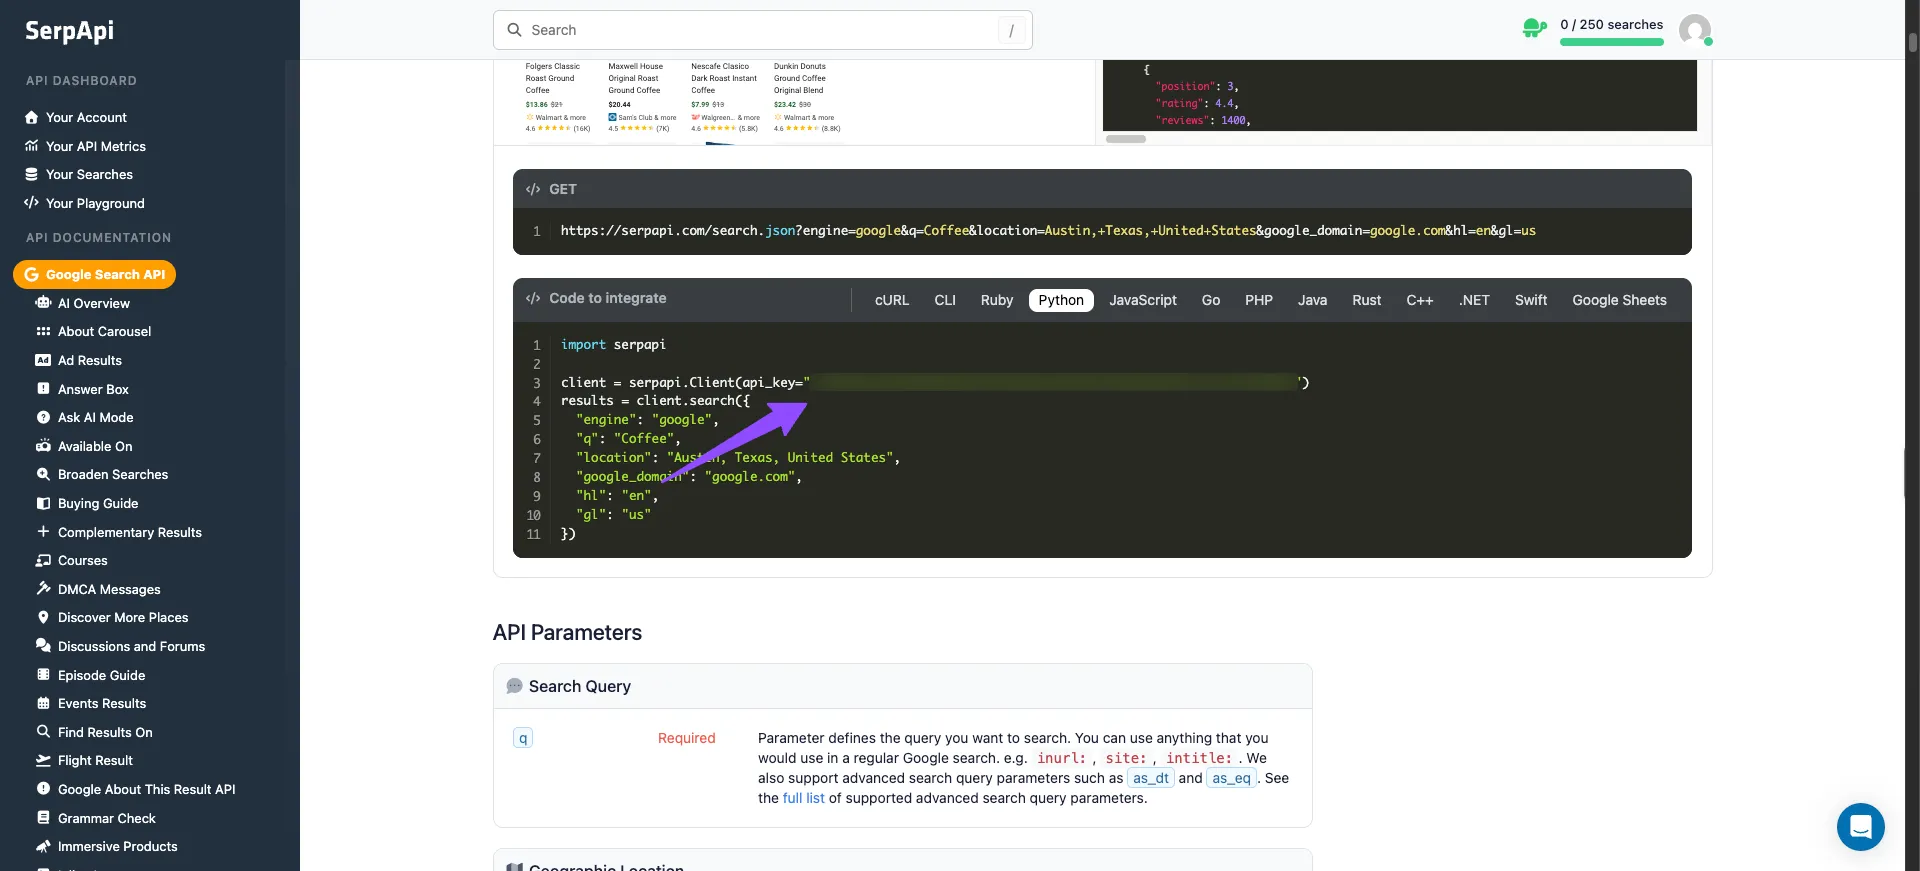
Task: Click the Available On icon
Action: [43, 446]
